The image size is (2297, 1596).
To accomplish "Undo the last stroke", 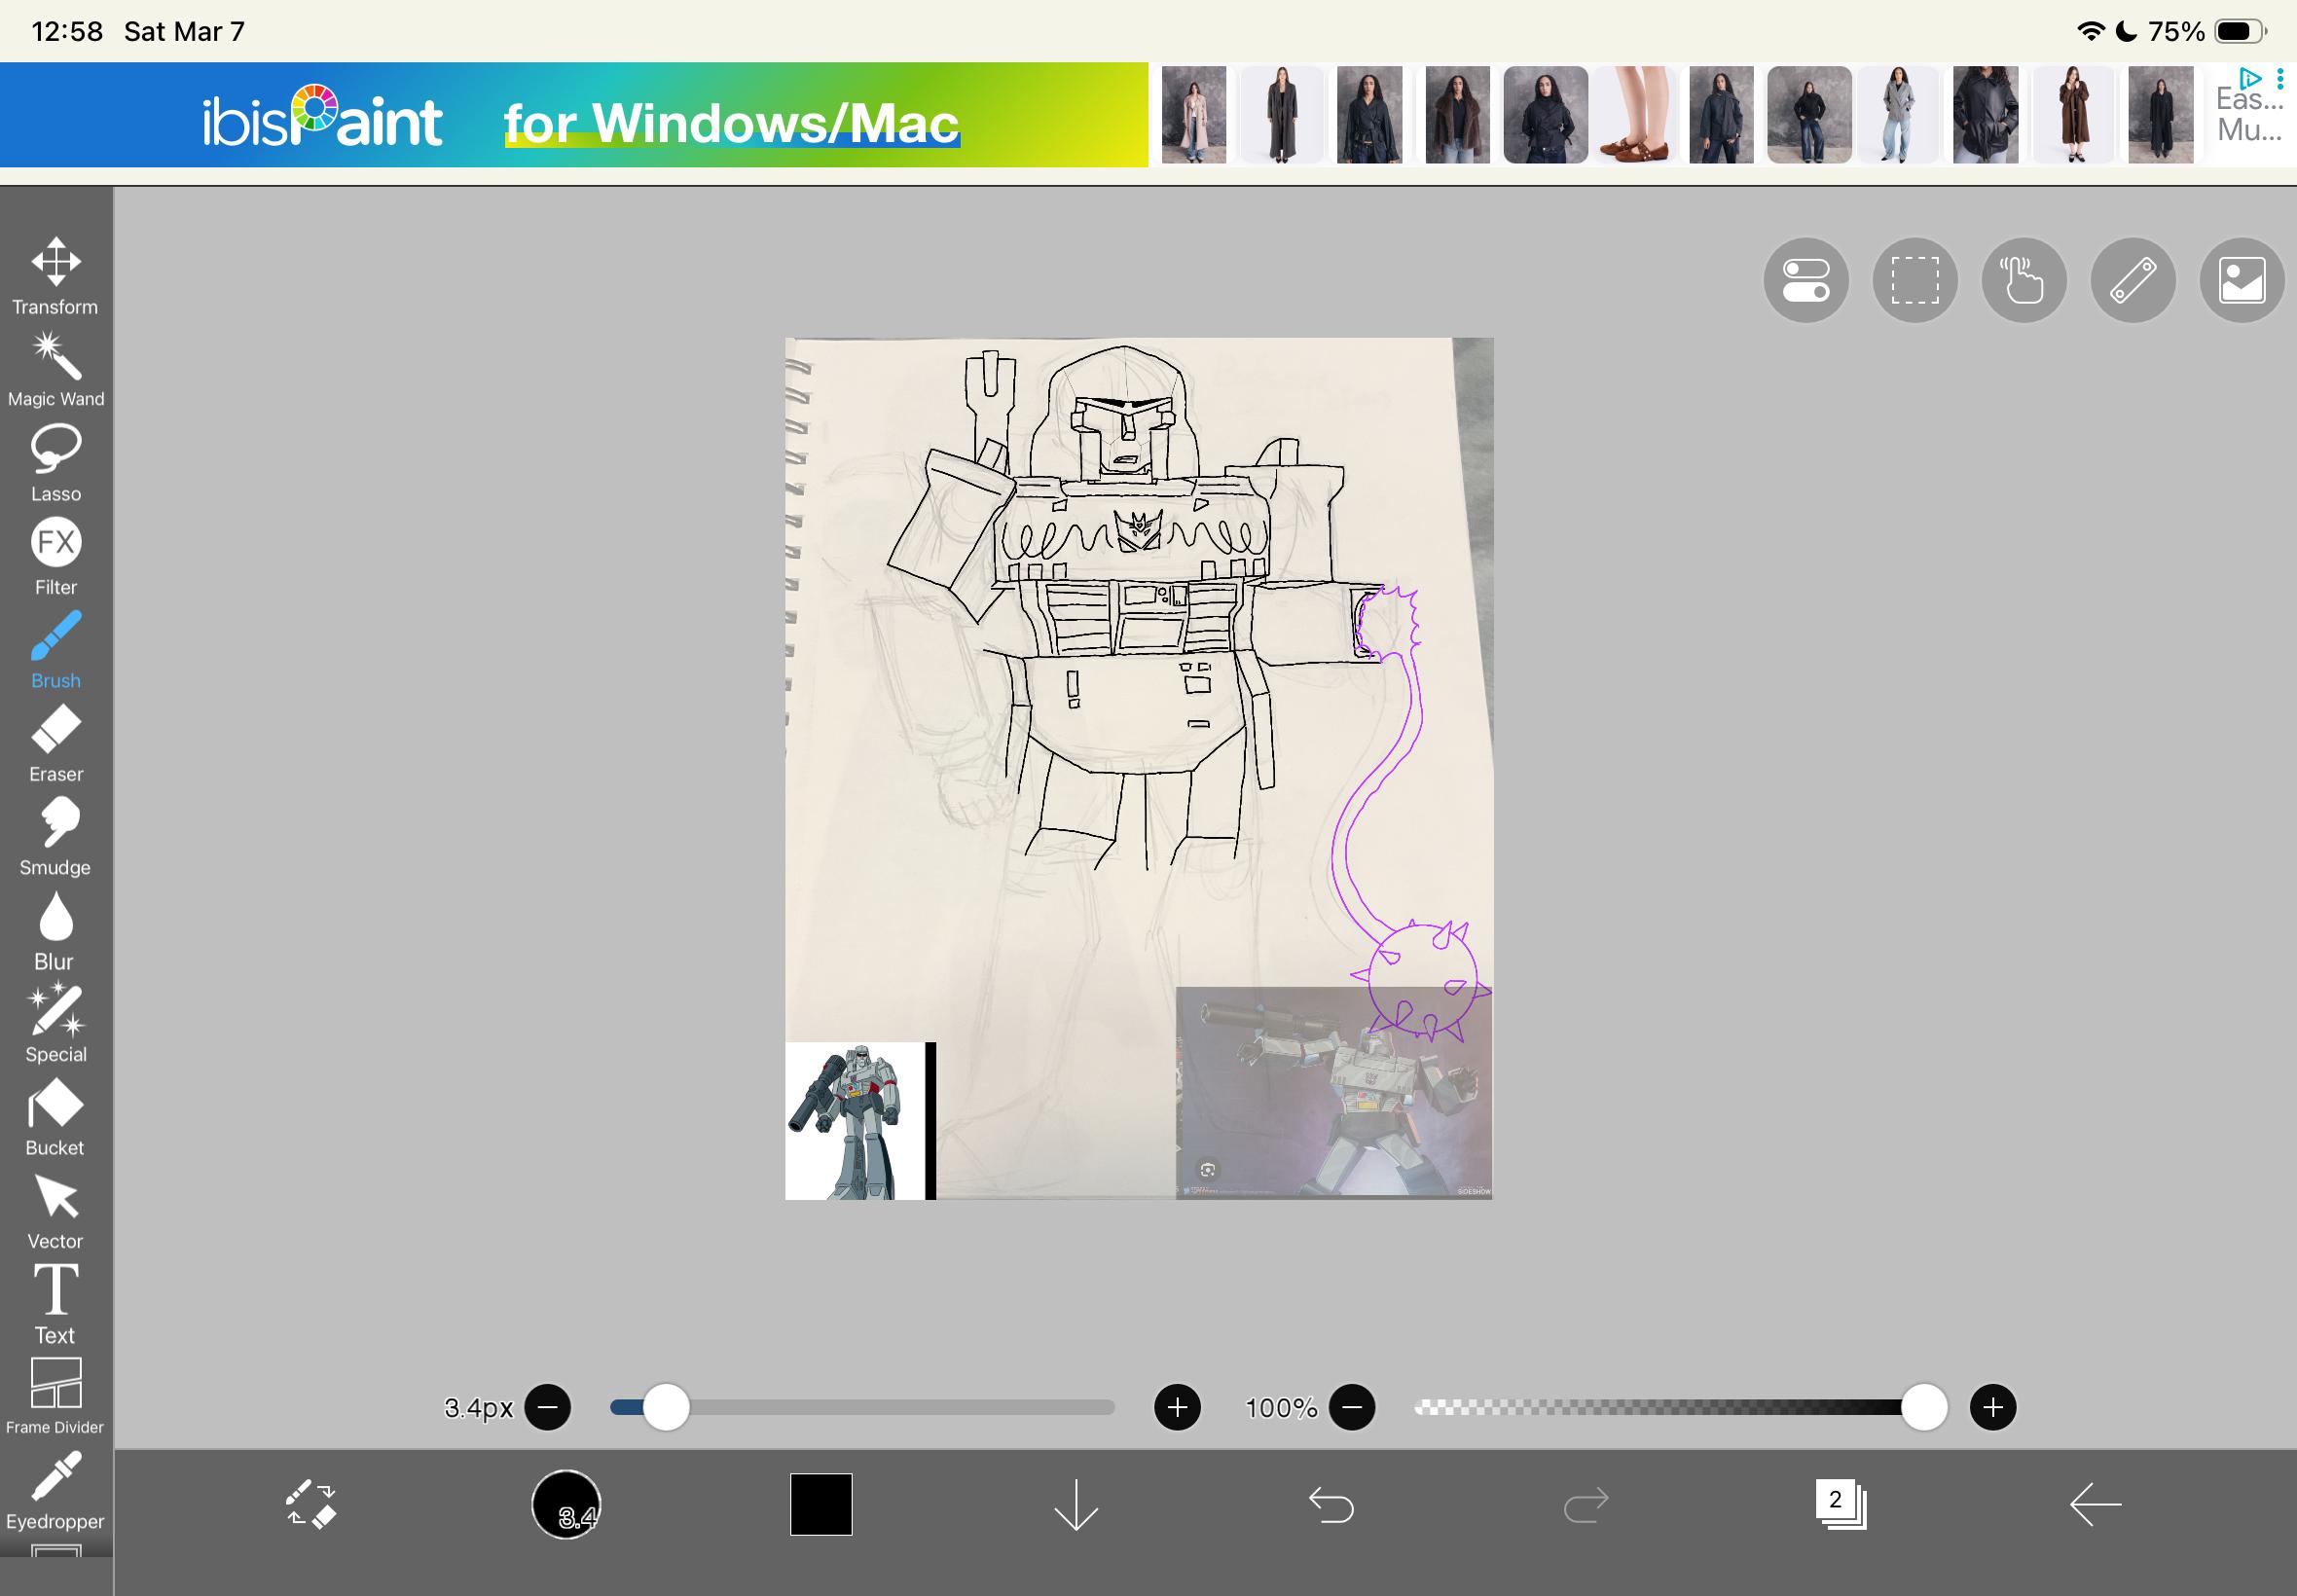I will [x=1331, y=1504].
